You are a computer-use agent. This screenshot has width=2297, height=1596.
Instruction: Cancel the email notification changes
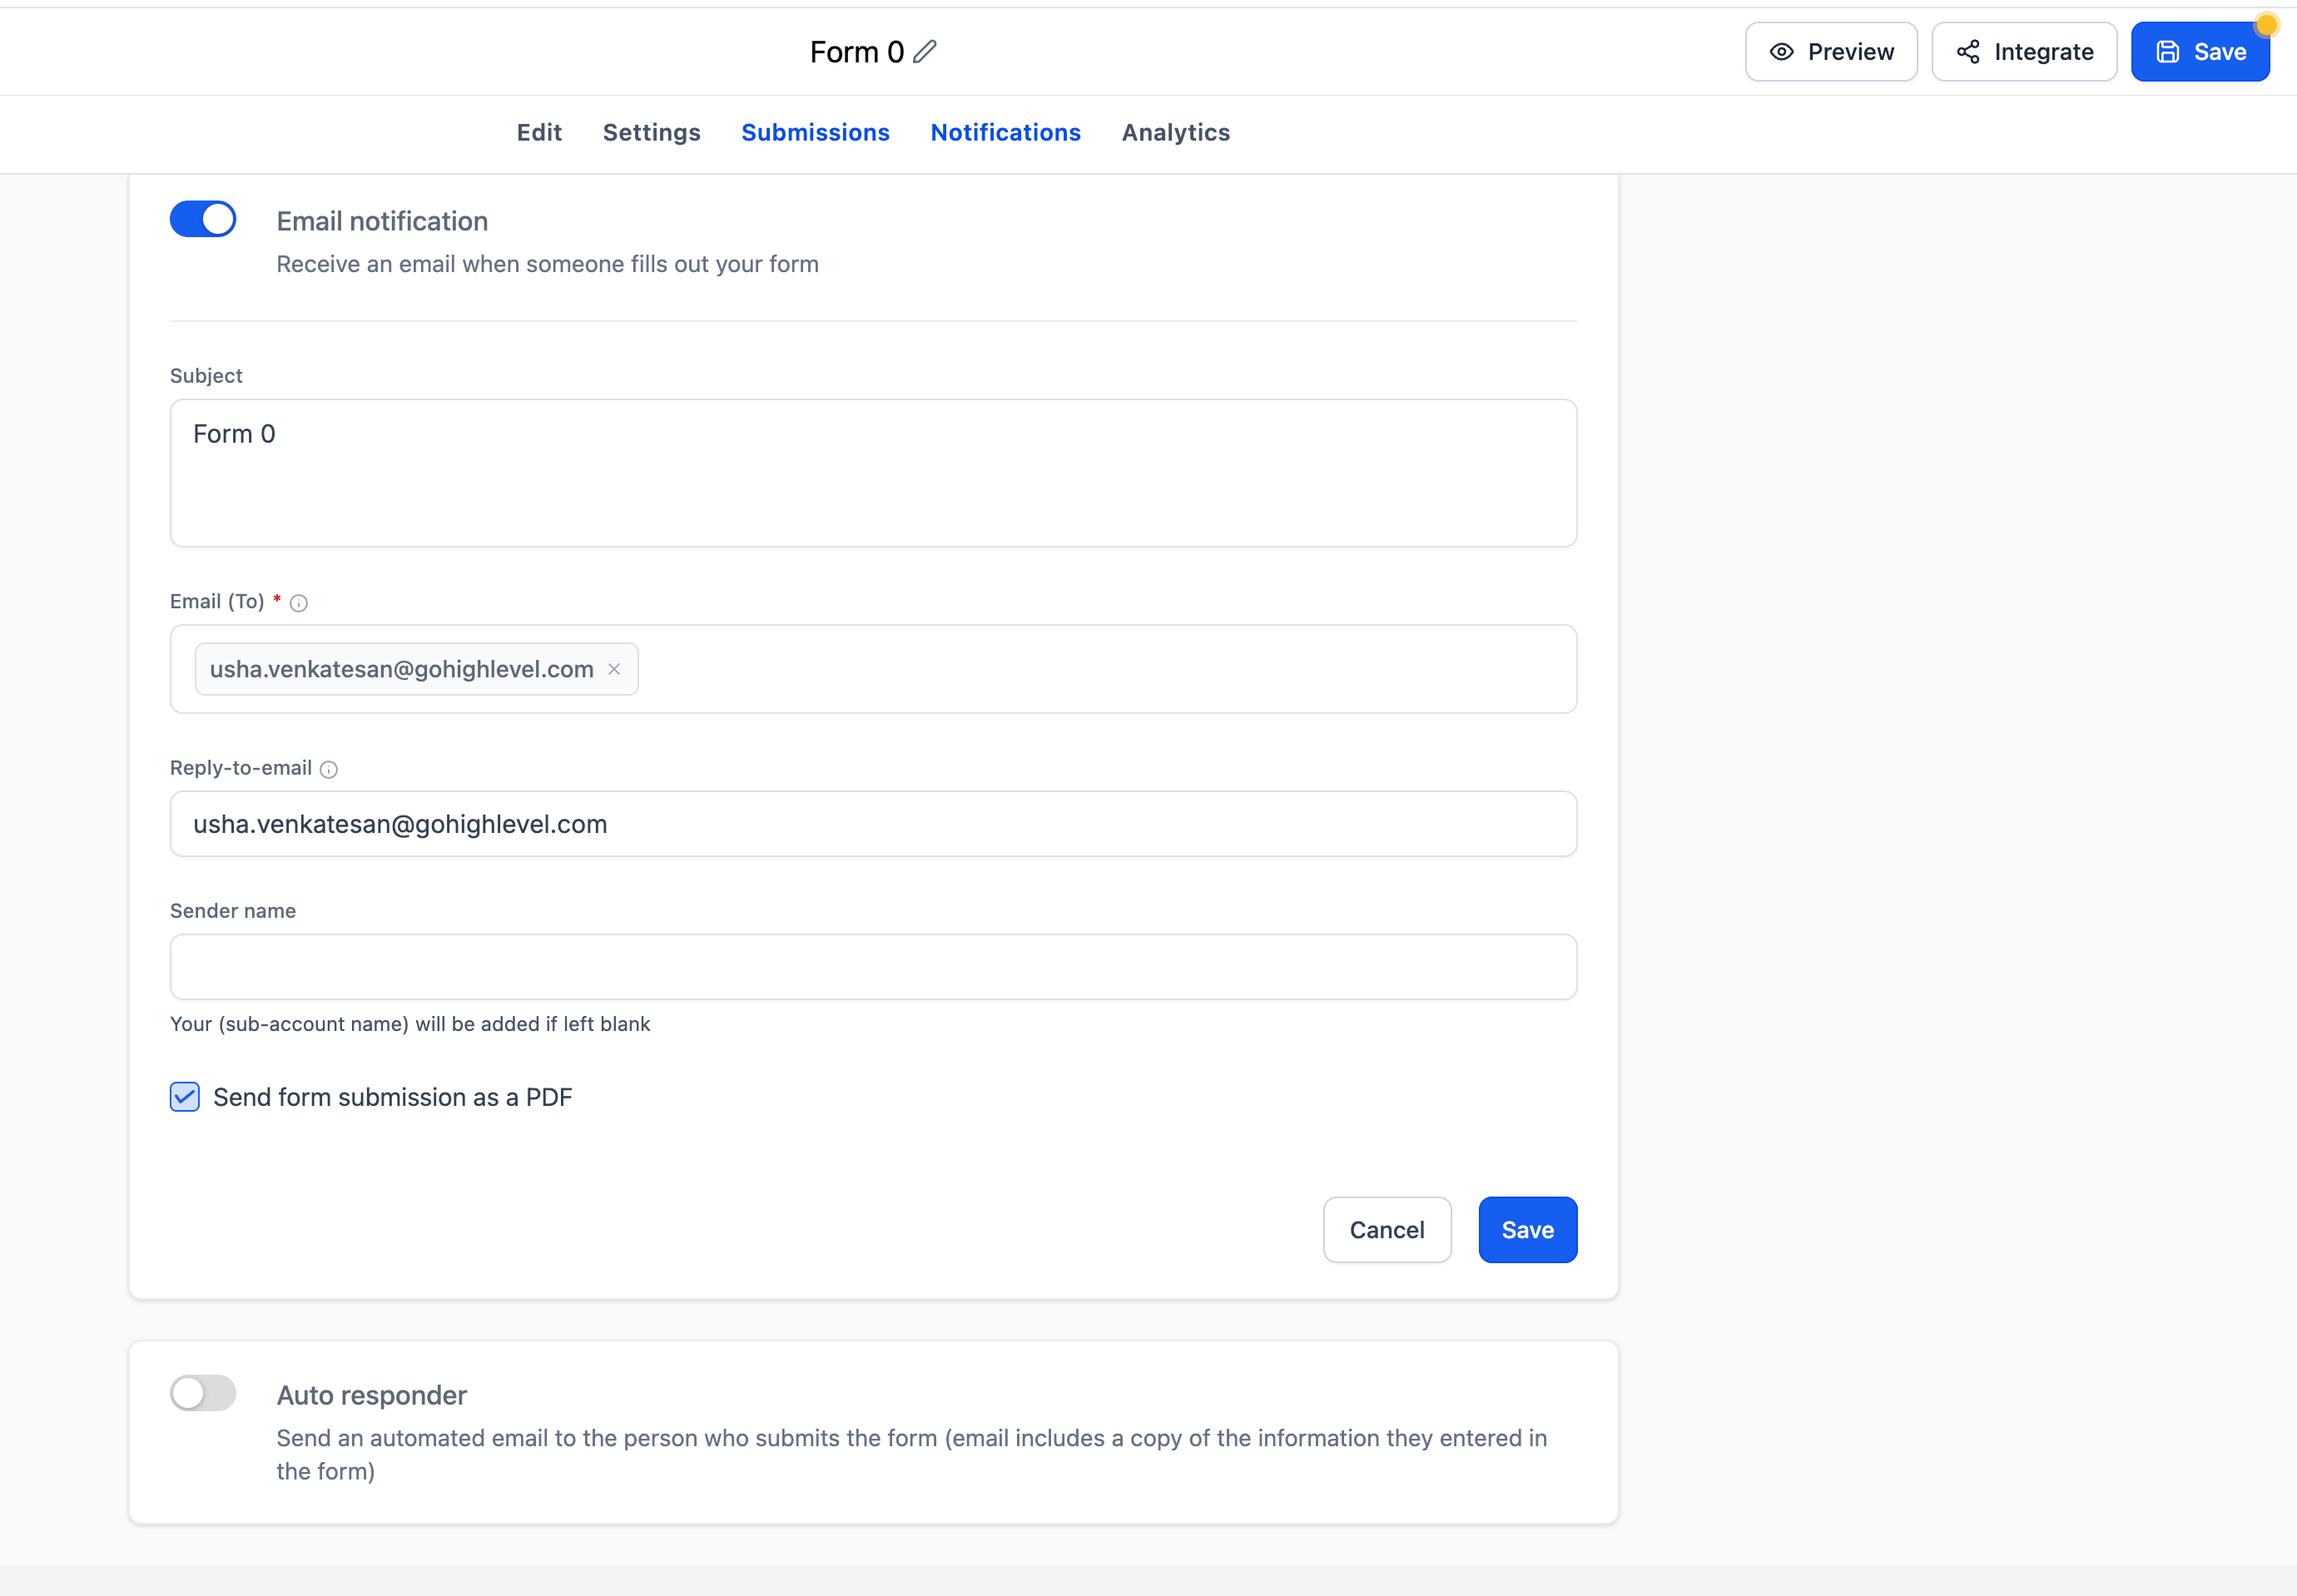tap(1386, 1230)
